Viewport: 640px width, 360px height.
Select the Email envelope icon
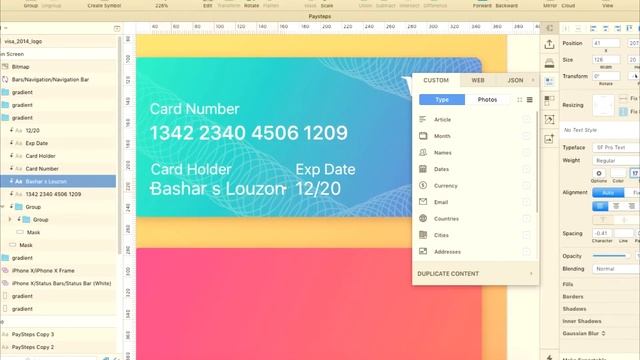(x=423, y=202)
